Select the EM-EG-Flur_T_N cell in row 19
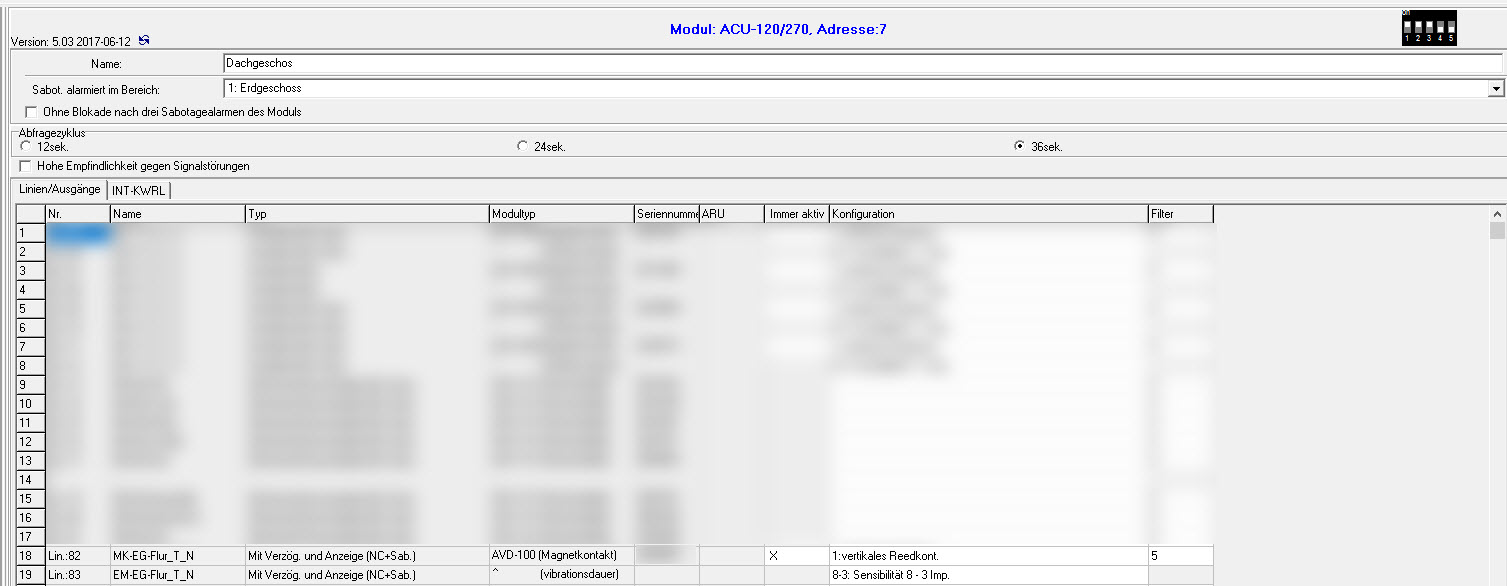Screen dimensions: 1507x586 176,574
